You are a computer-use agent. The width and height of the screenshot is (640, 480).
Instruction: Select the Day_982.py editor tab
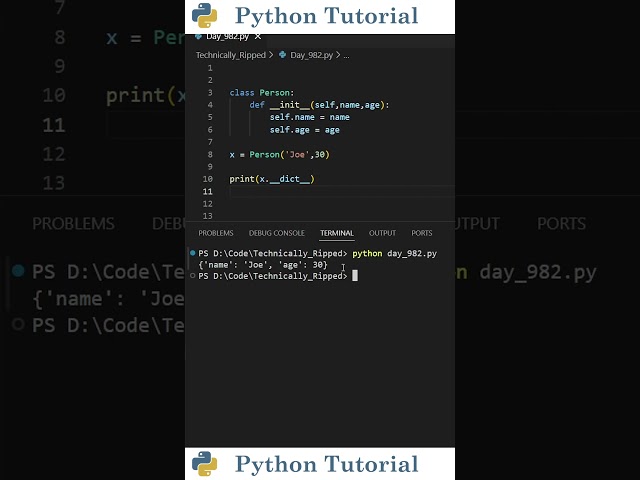click(x=227, y=37)
